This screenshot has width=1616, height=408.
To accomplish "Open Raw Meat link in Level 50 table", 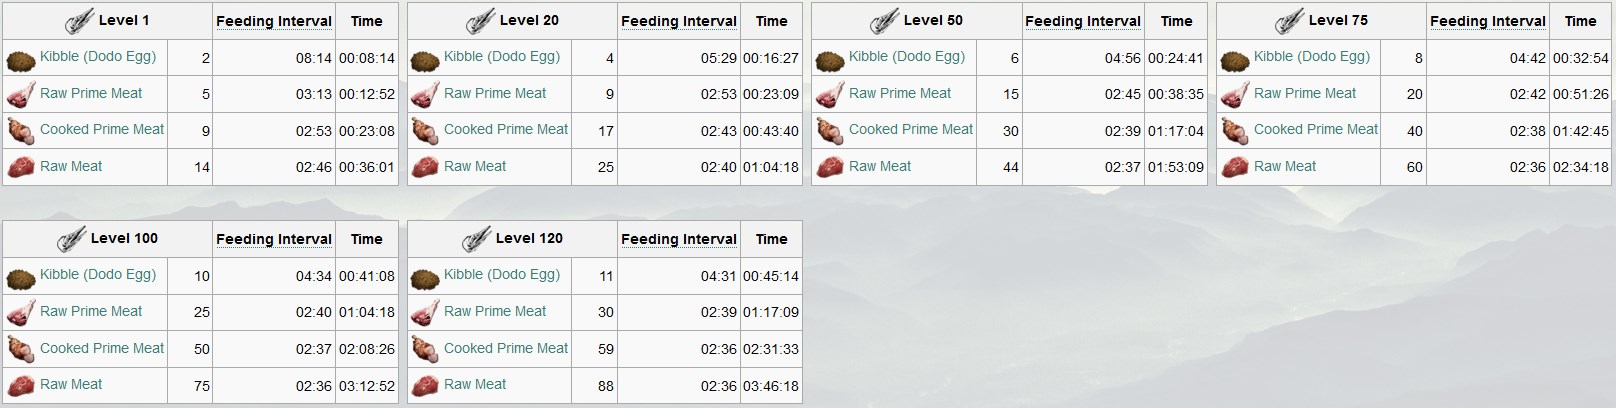I will click(880, 166).
